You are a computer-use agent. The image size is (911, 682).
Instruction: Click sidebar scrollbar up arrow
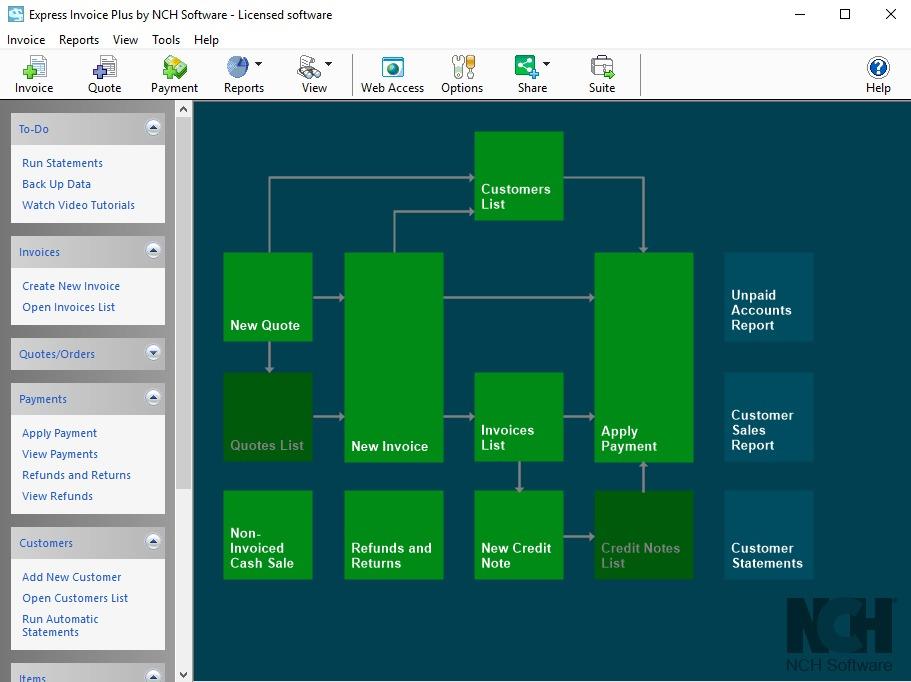[184, 109]
